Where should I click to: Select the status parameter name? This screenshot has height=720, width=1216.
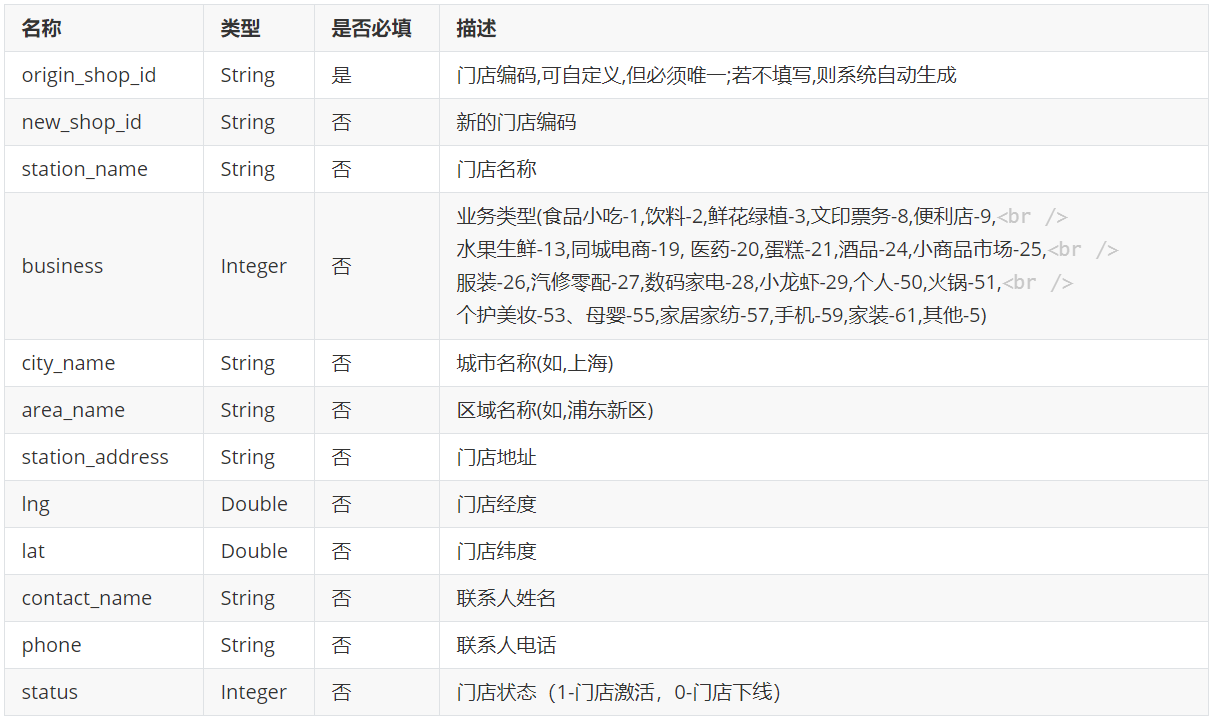tap(50, 692)
